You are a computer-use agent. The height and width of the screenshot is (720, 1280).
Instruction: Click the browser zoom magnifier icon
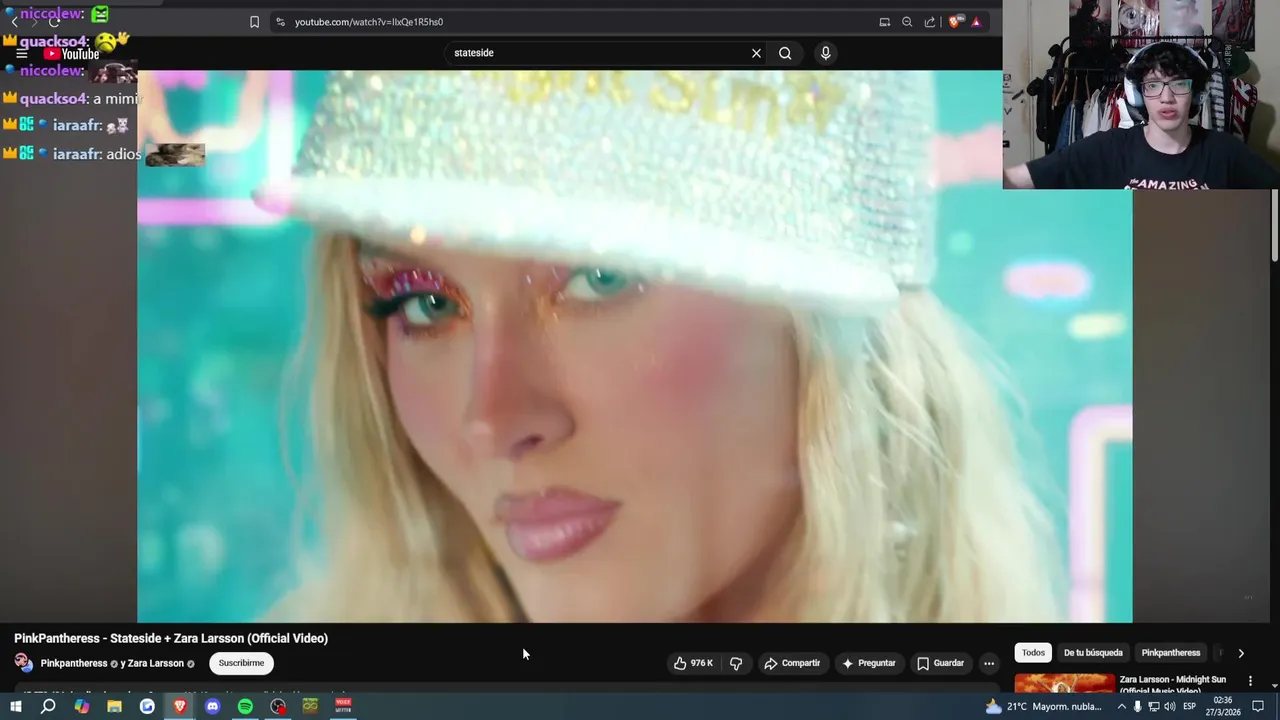click(907, 22)
